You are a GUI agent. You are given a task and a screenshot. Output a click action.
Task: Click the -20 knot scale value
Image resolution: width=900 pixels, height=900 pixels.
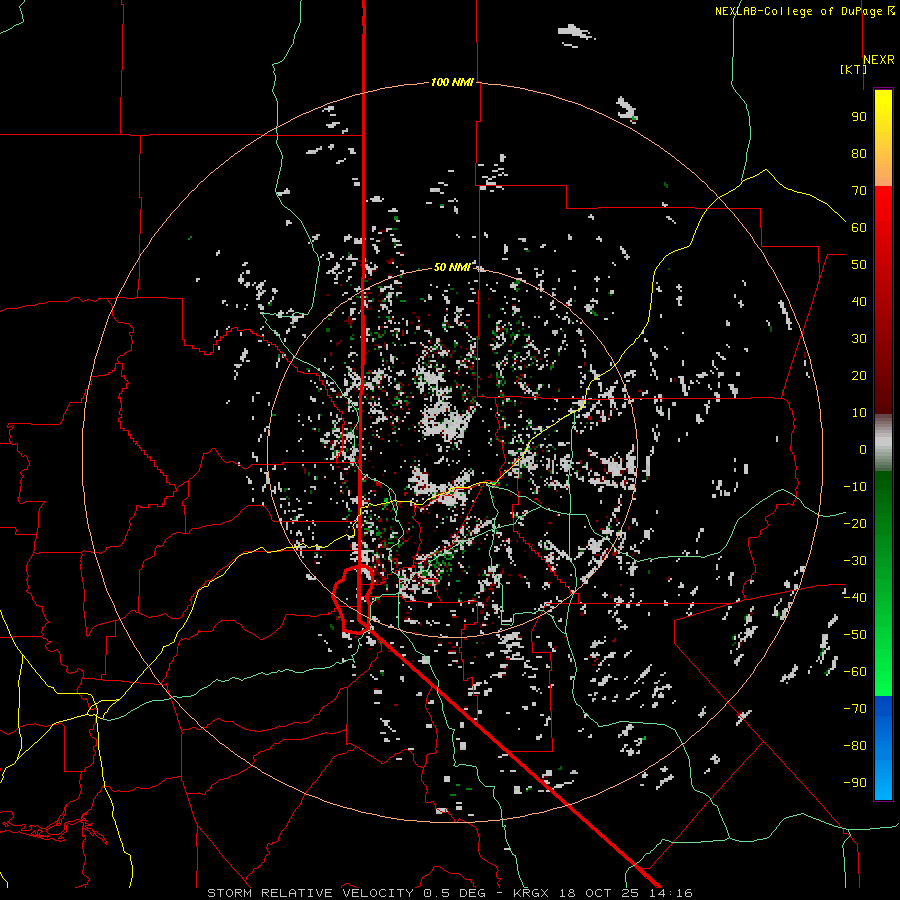(x=855, y=523)
